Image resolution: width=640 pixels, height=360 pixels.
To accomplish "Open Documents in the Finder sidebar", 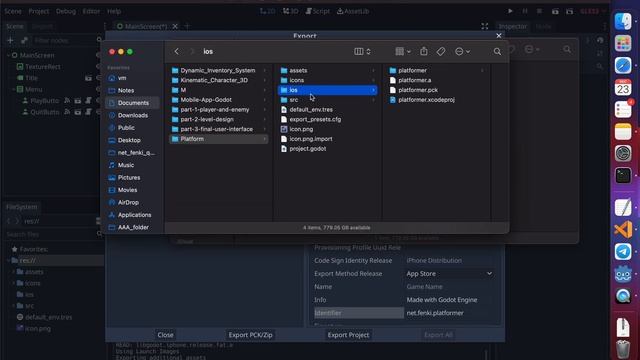I will point(132,103).
